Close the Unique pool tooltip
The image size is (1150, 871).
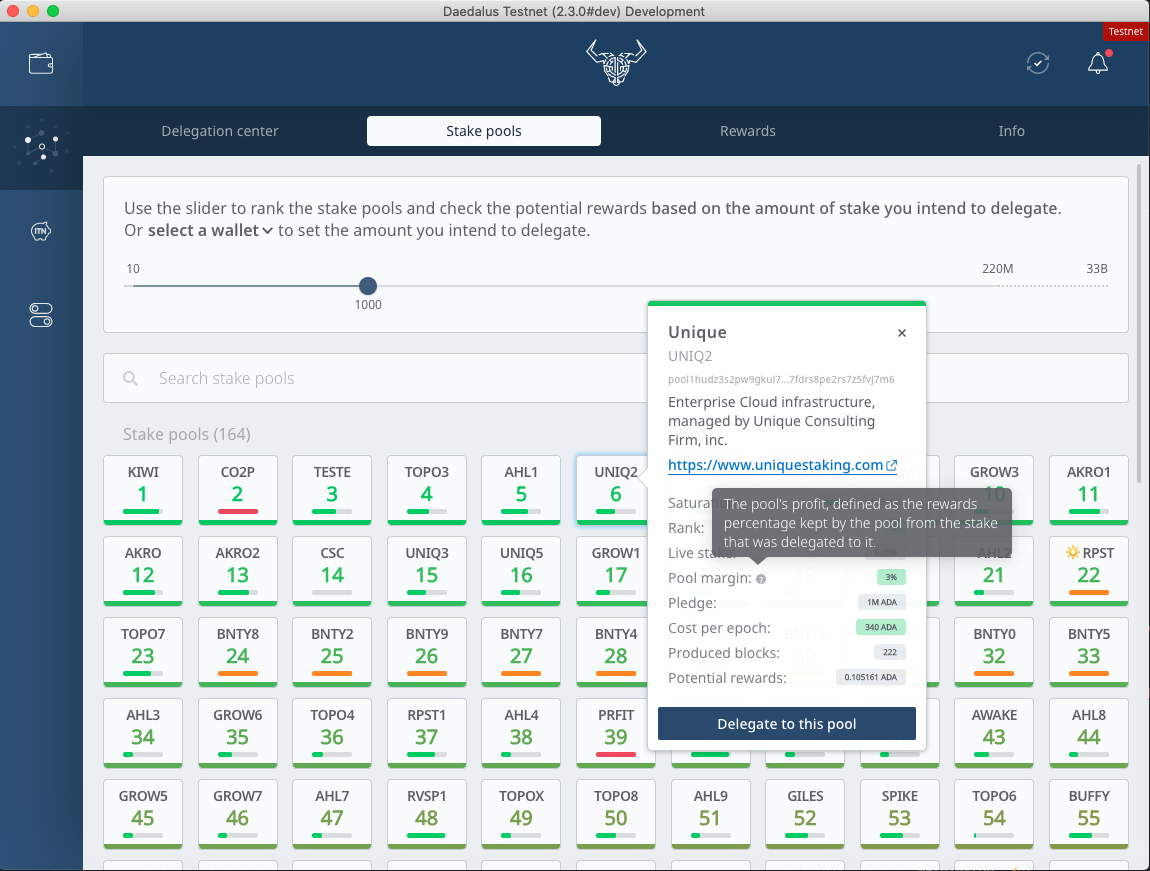(x=901, y=333)
